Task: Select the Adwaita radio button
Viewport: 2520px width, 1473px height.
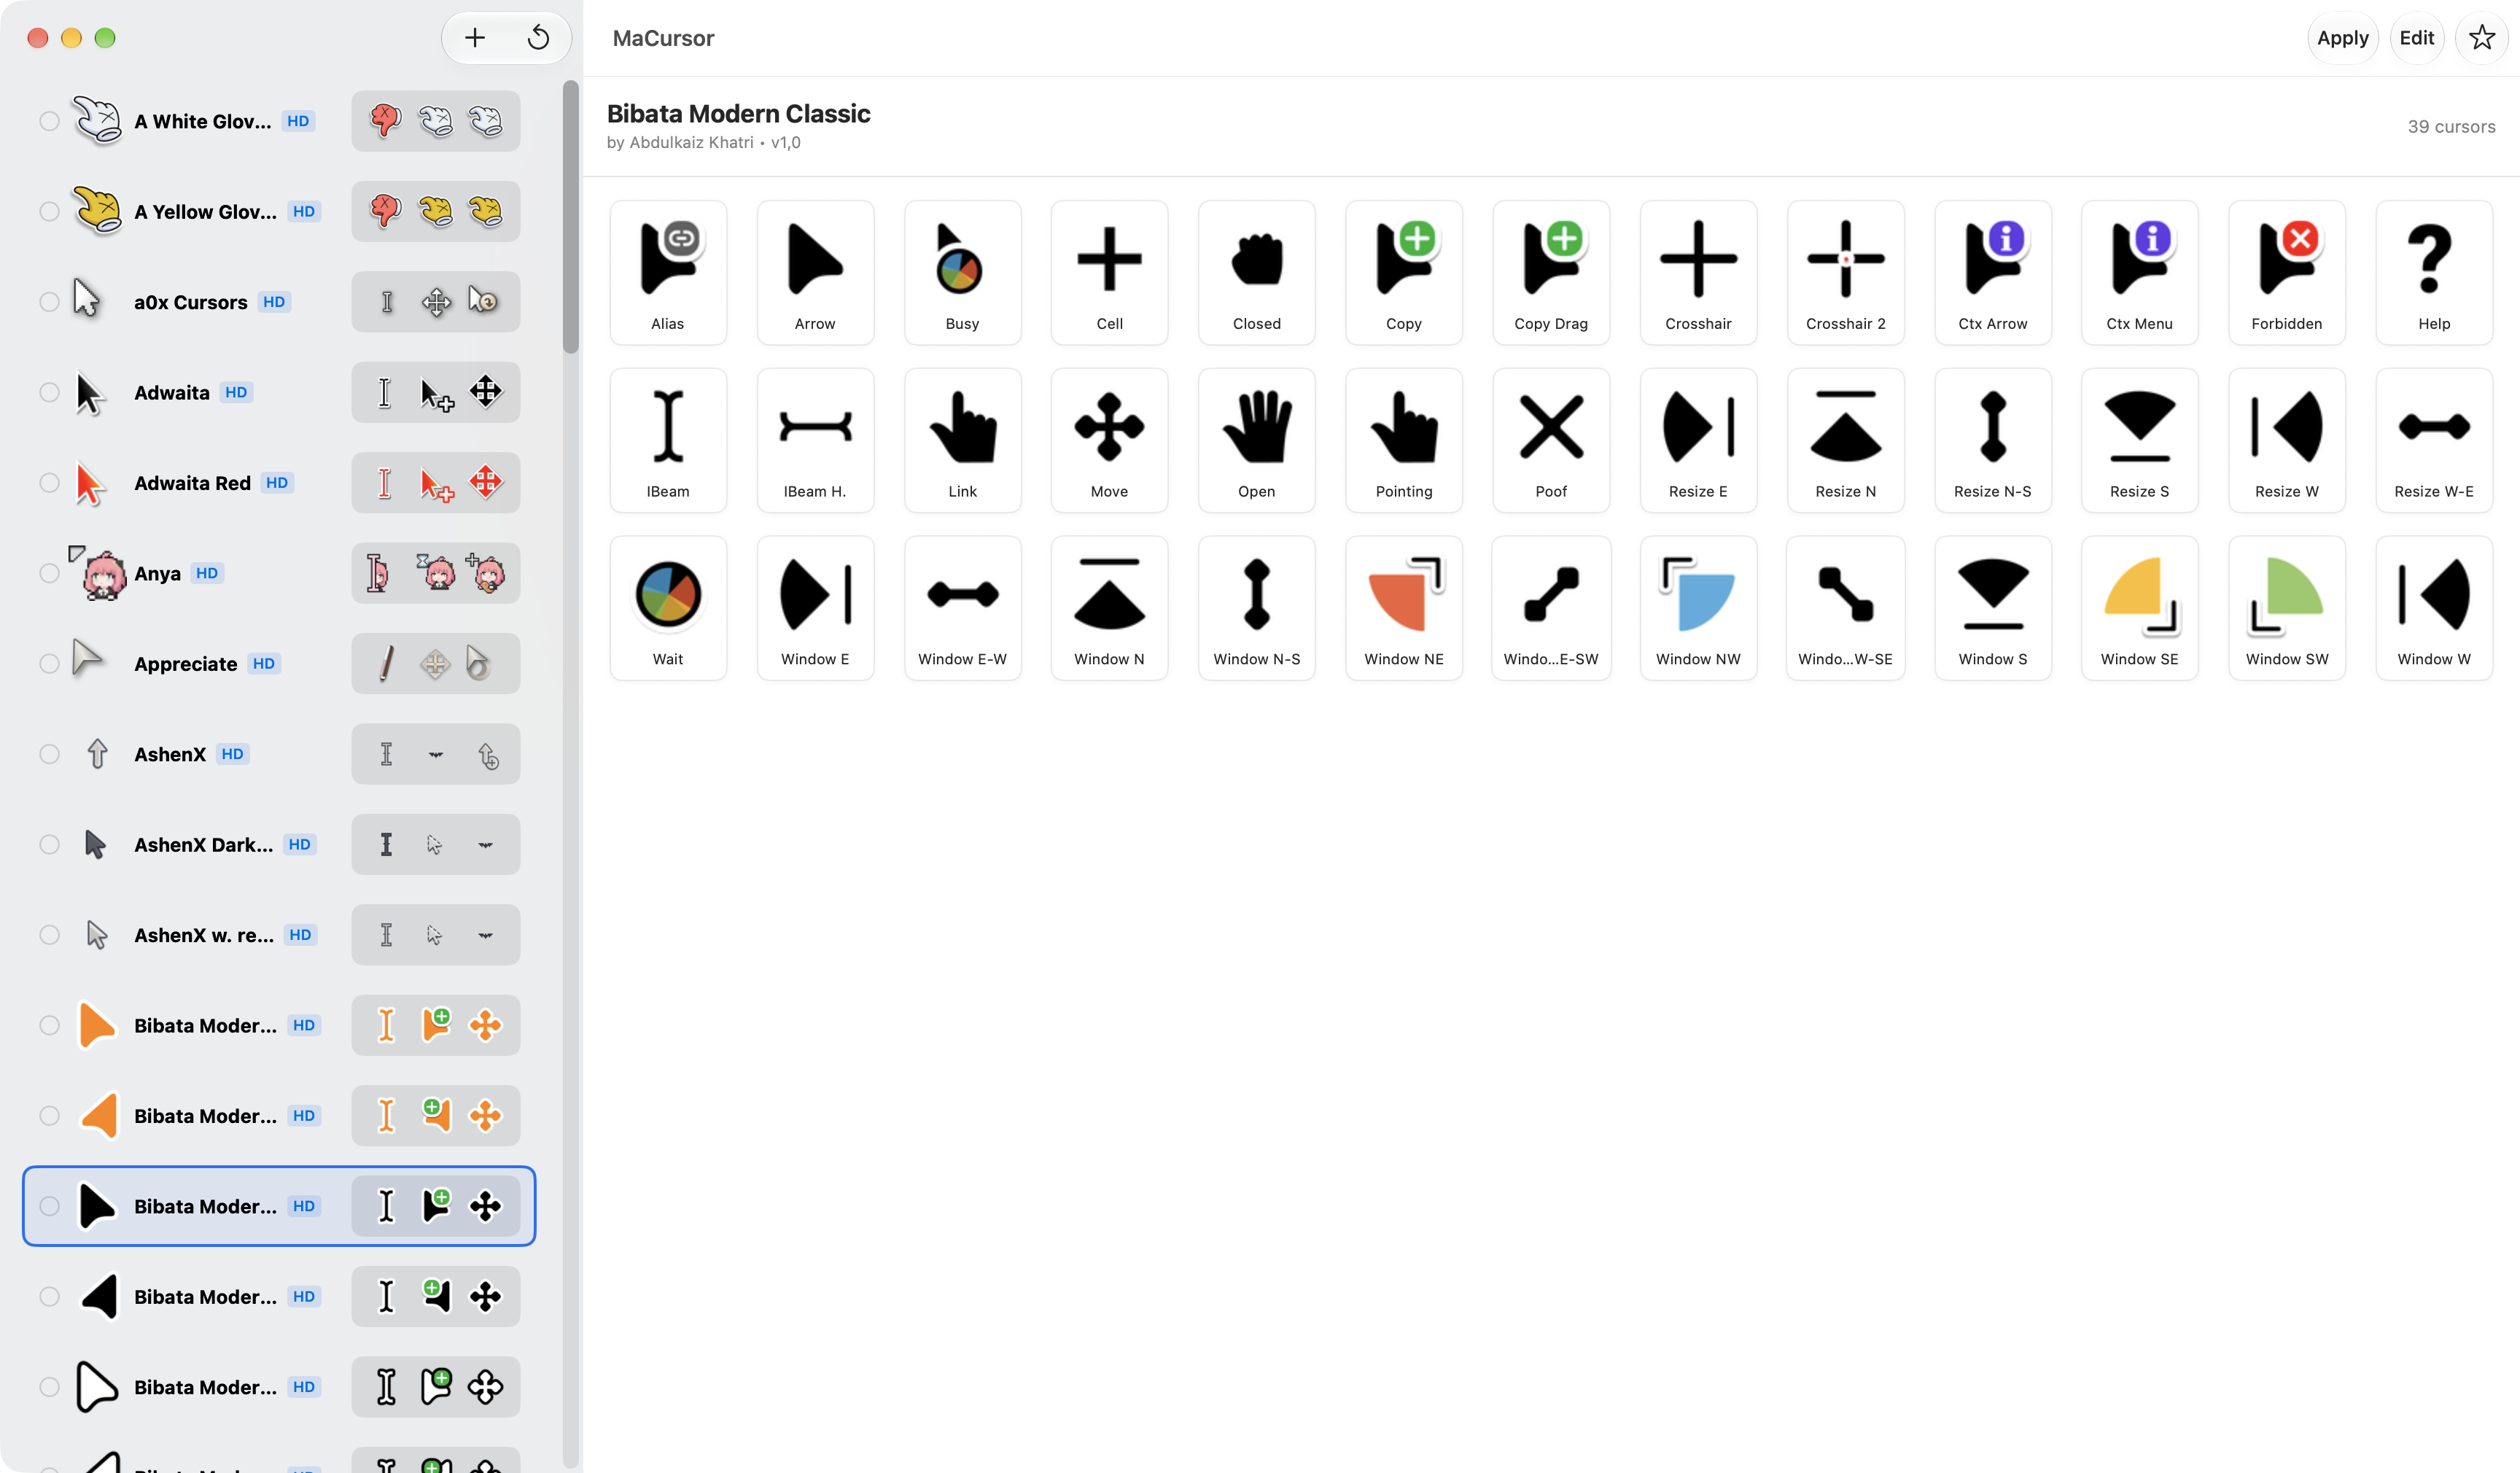Action: point(49,392)
